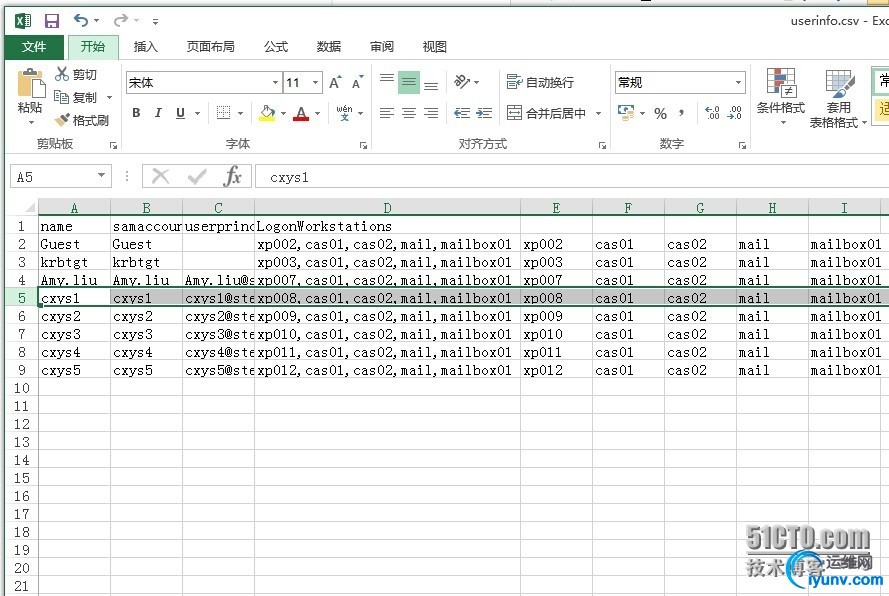Align text left
Viewport: 889px width, 596px height.
[387, 113]
